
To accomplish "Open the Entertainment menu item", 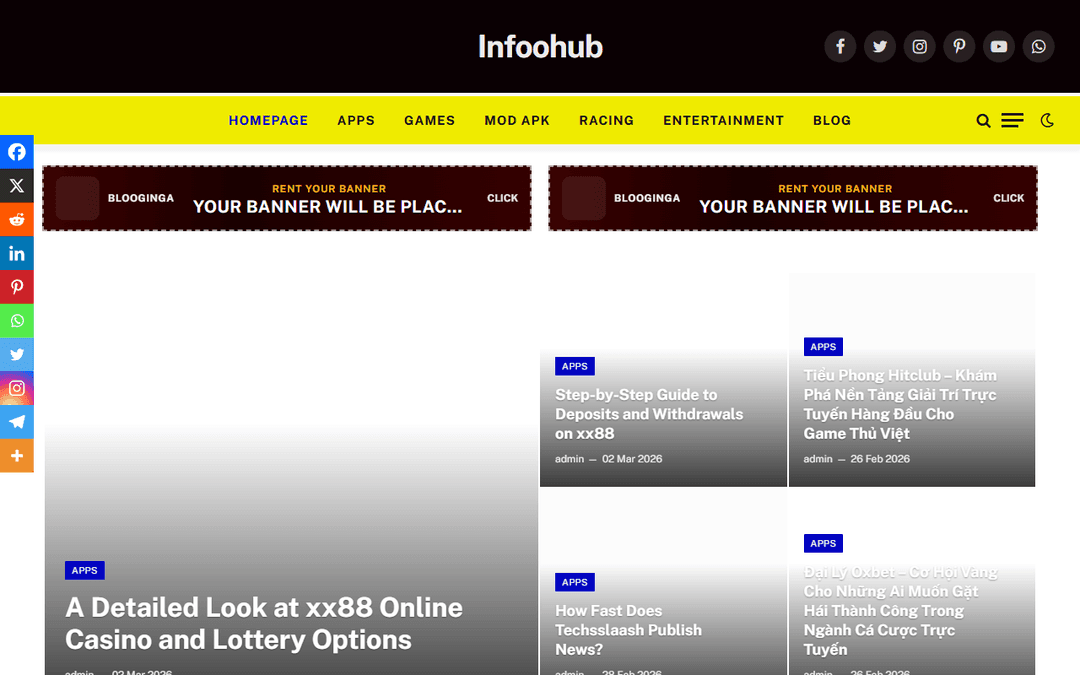I will click(723, 121).
